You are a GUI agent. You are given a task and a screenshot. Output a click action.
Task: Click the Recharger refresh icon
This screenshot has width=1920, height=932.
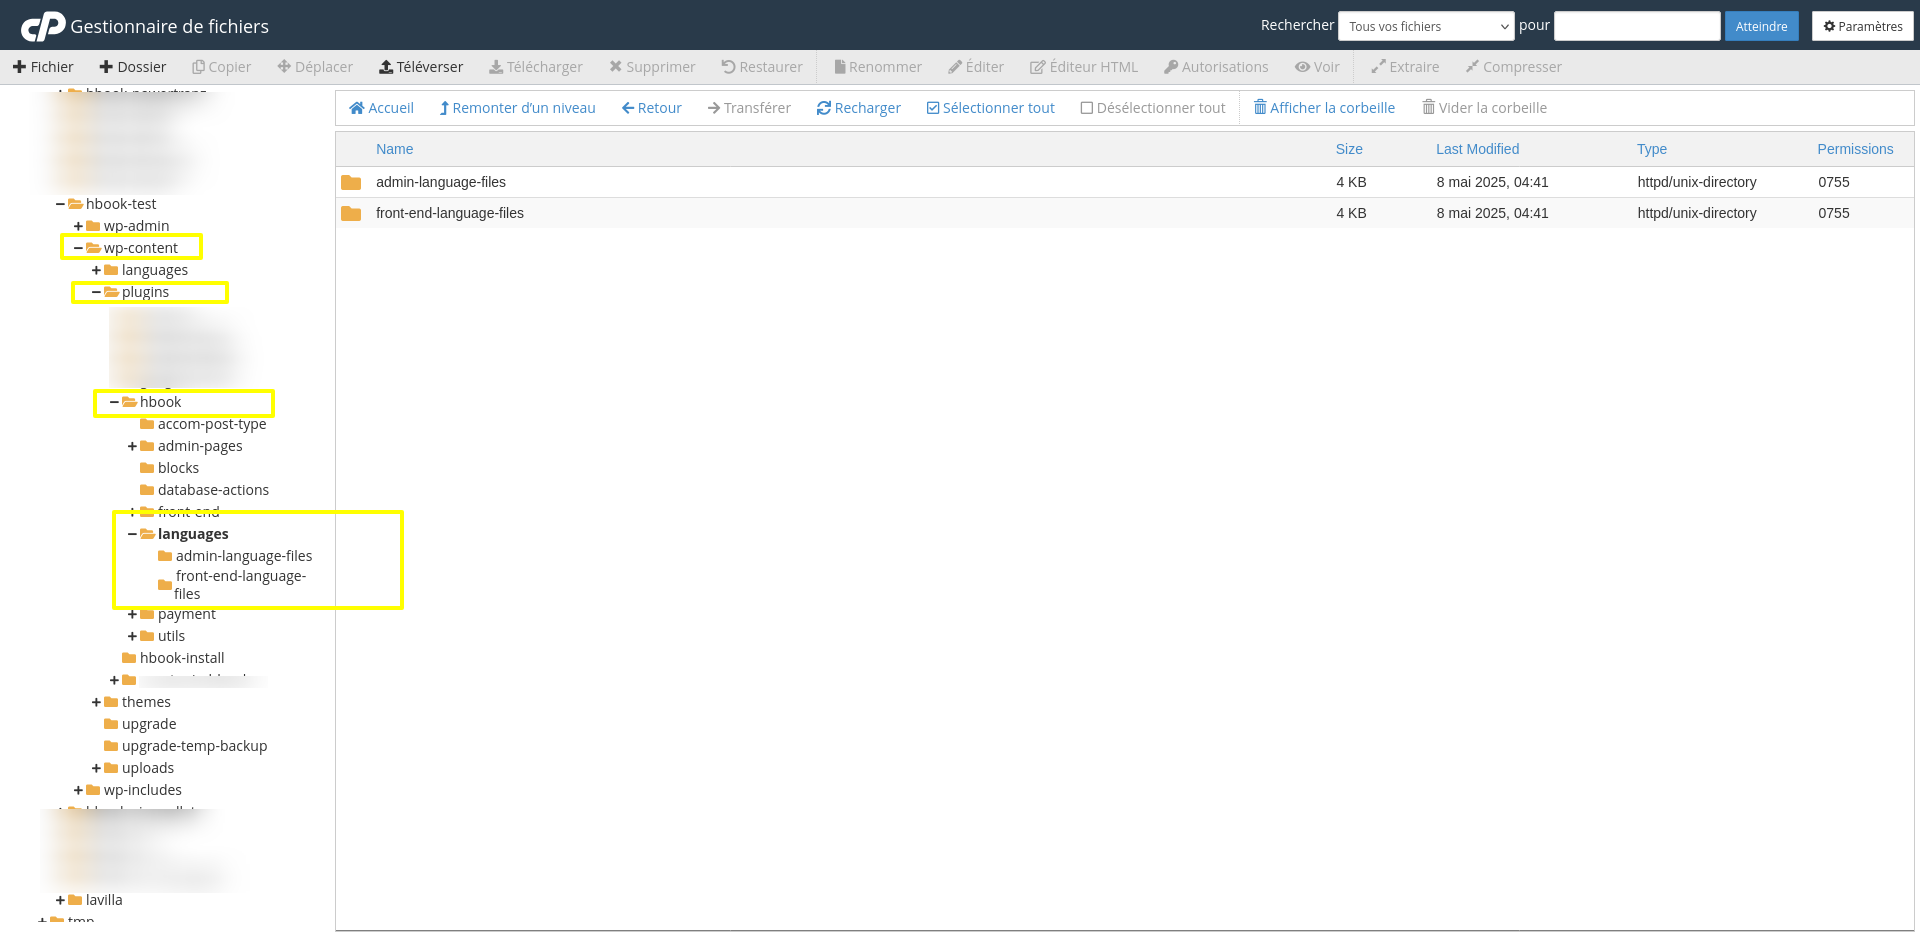coord(857,107)
